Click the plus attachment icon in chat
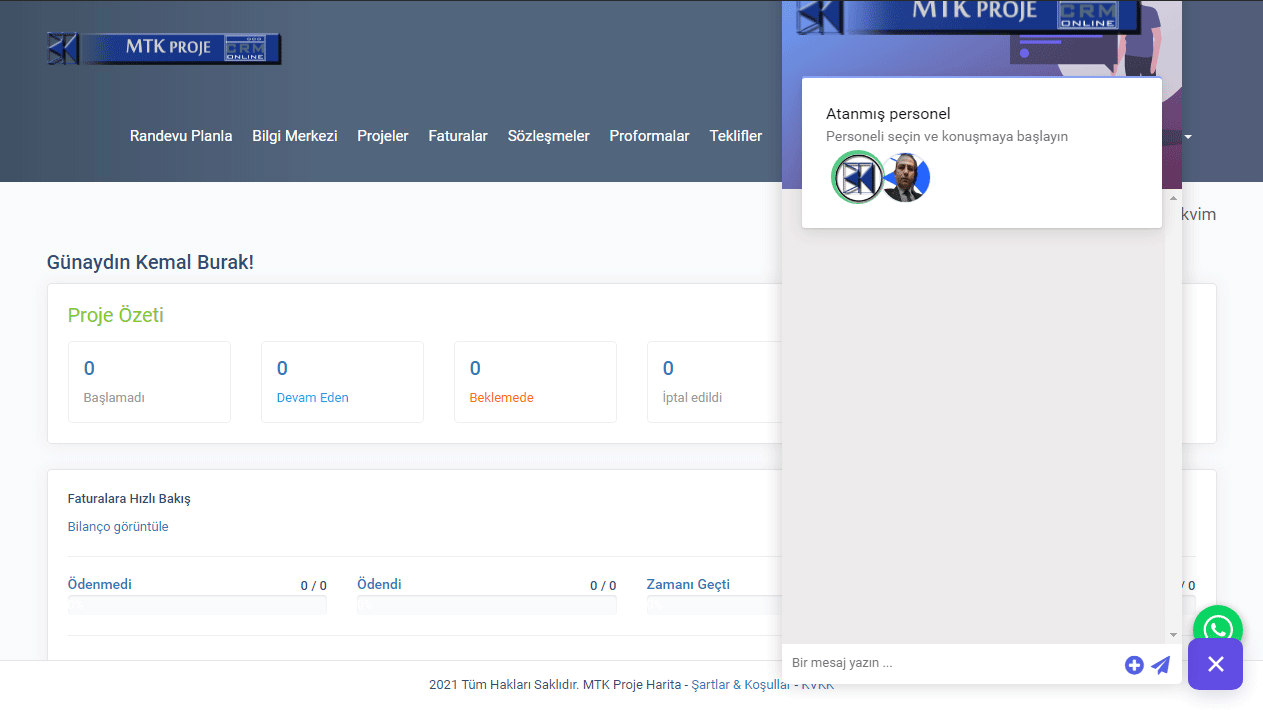1263x710 pixels. [x=1133, y=665]
